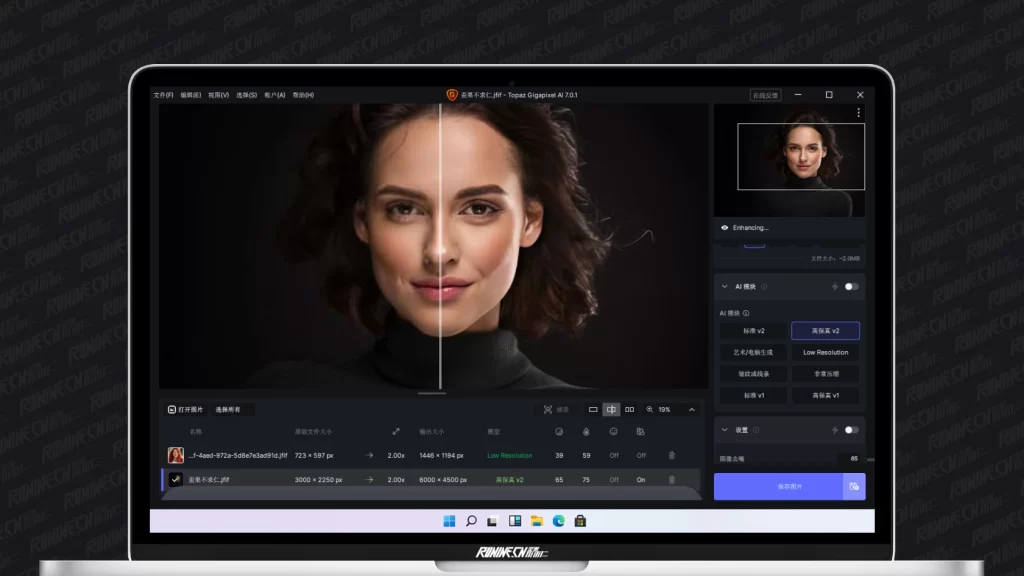Check the selected 3000 × 2250 image checkbox
Screen dimensions: 1024x576
(x=176, y=479)
